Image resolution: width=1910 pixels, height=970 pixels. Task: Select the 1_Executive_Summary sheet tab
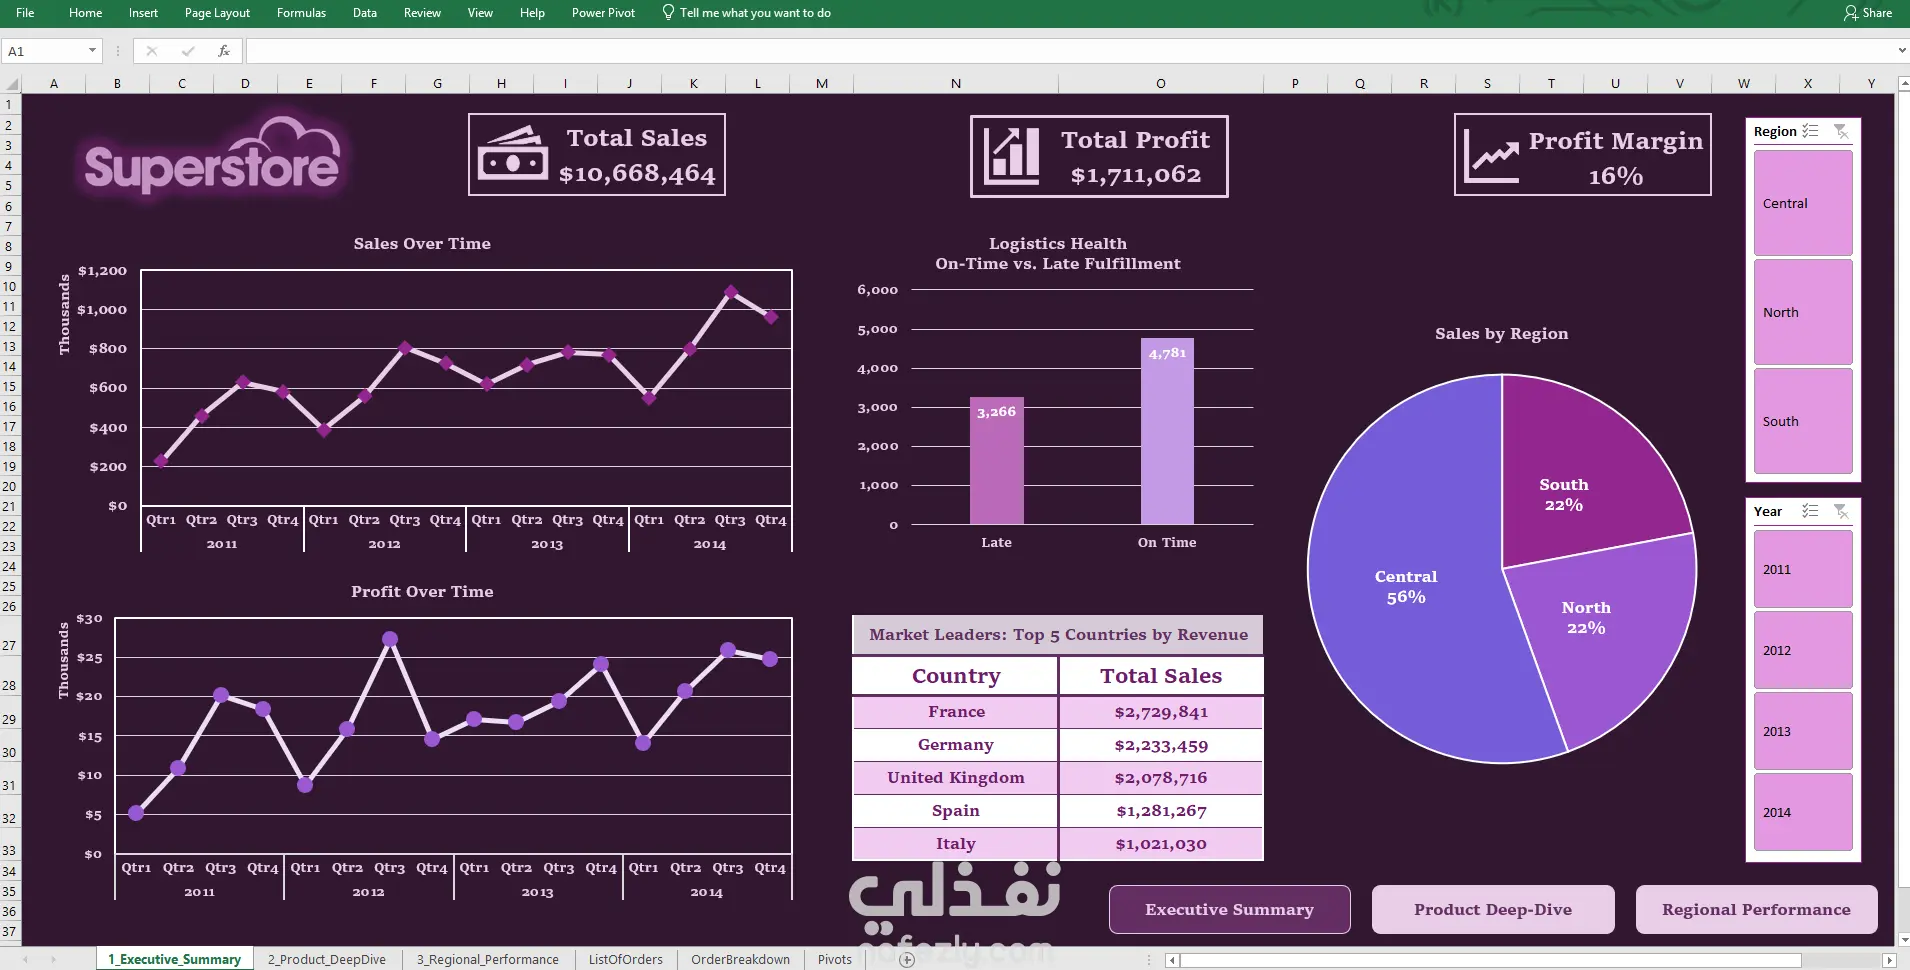coord(175,959)
